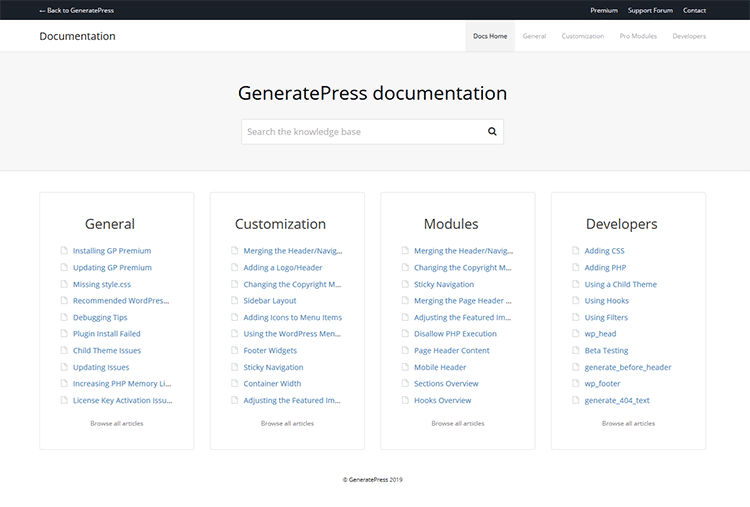Browse all articles under Modules
Viewport: 750px width, 507px height.
point(458,423)
